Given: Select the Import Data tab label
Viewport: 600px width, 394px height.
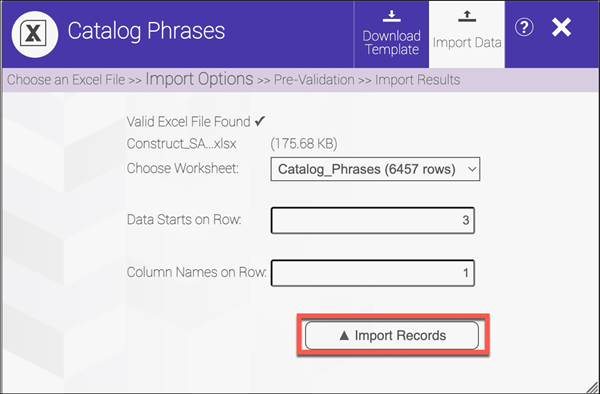Looking at the screenshot, I should (x=467, y=42).
